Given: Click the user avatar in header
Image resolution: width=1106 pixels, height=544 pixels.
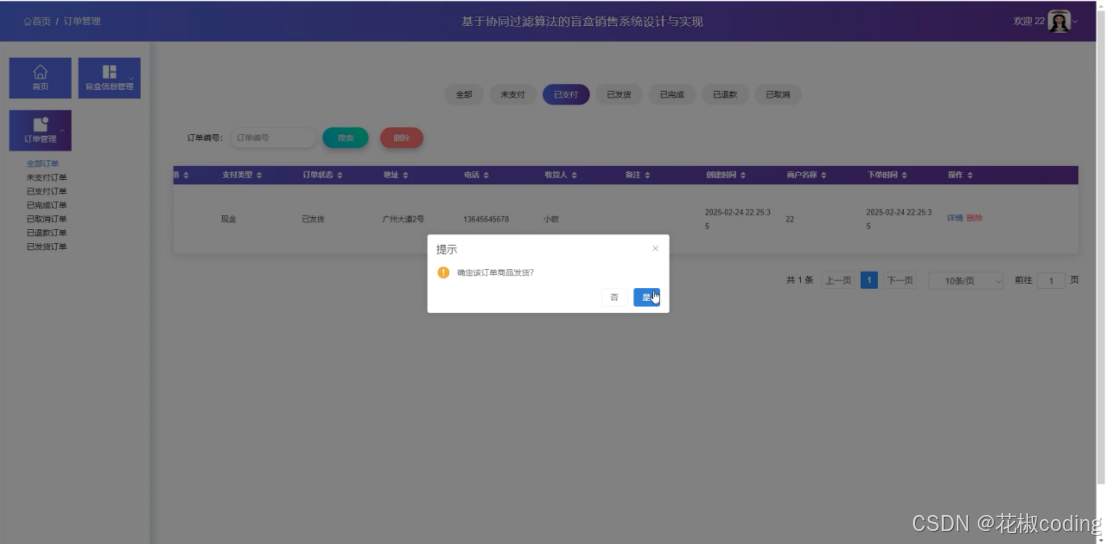Looking at the screenshot, I should tap(1059, 21).
